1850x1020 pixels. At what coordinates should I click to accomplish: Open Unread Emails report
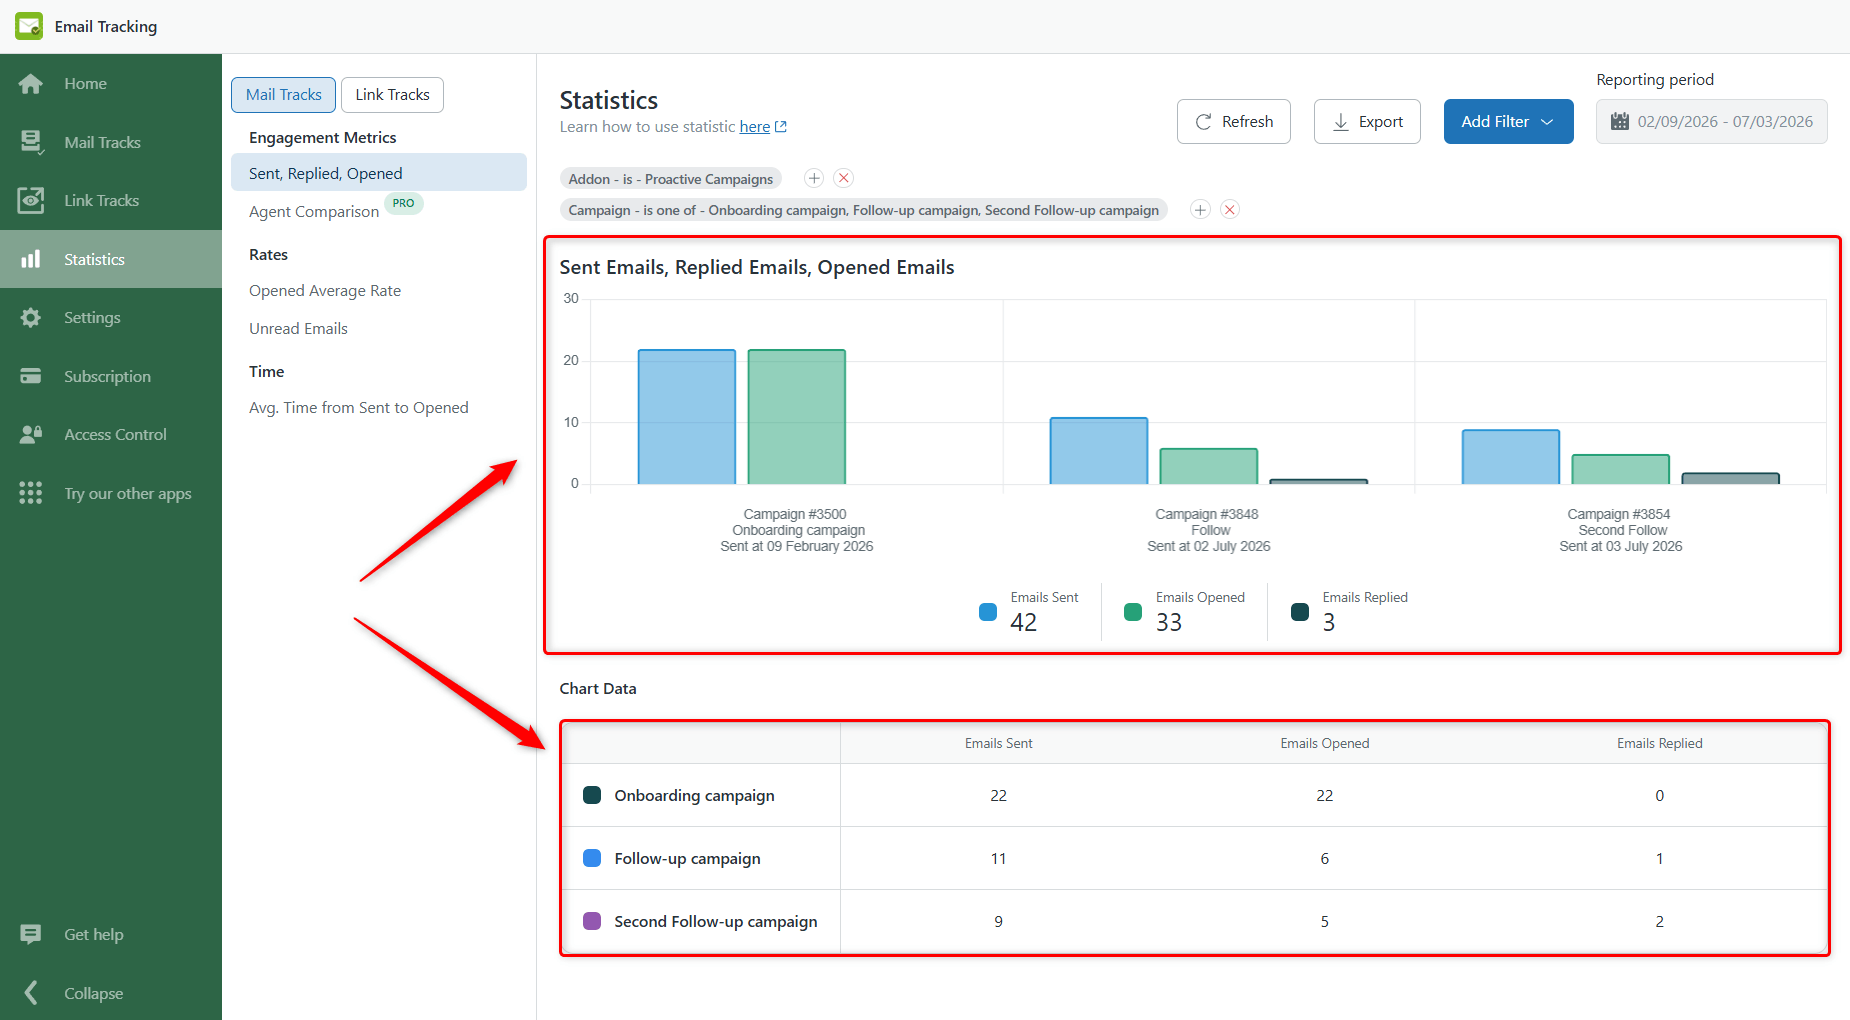click(x=298, y=329)
